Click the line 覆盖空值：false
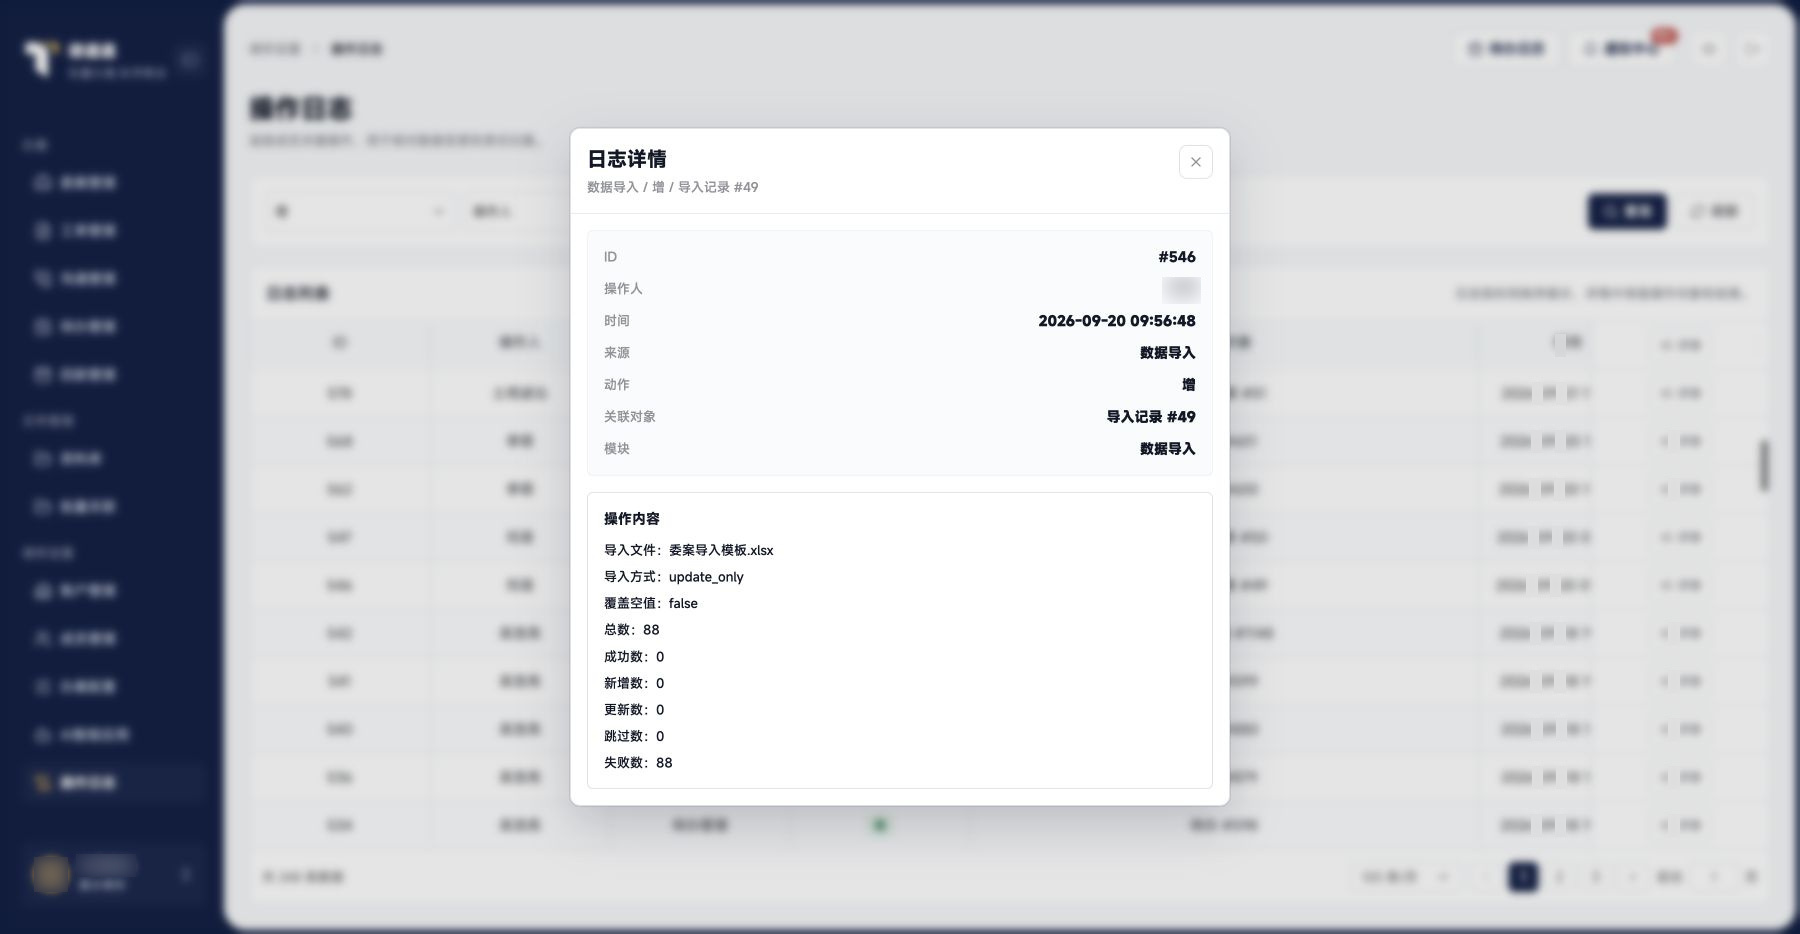 (651, 603)
